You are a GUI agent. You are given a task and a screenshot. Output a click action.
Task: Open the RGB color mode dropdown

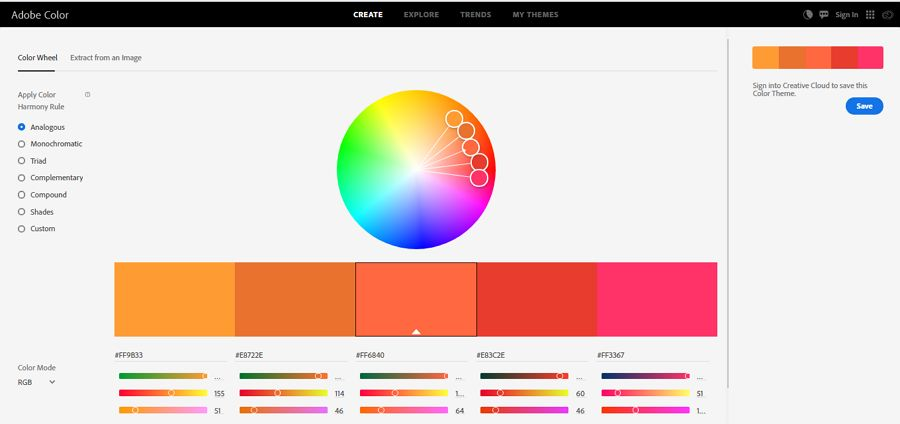(36, 382)
